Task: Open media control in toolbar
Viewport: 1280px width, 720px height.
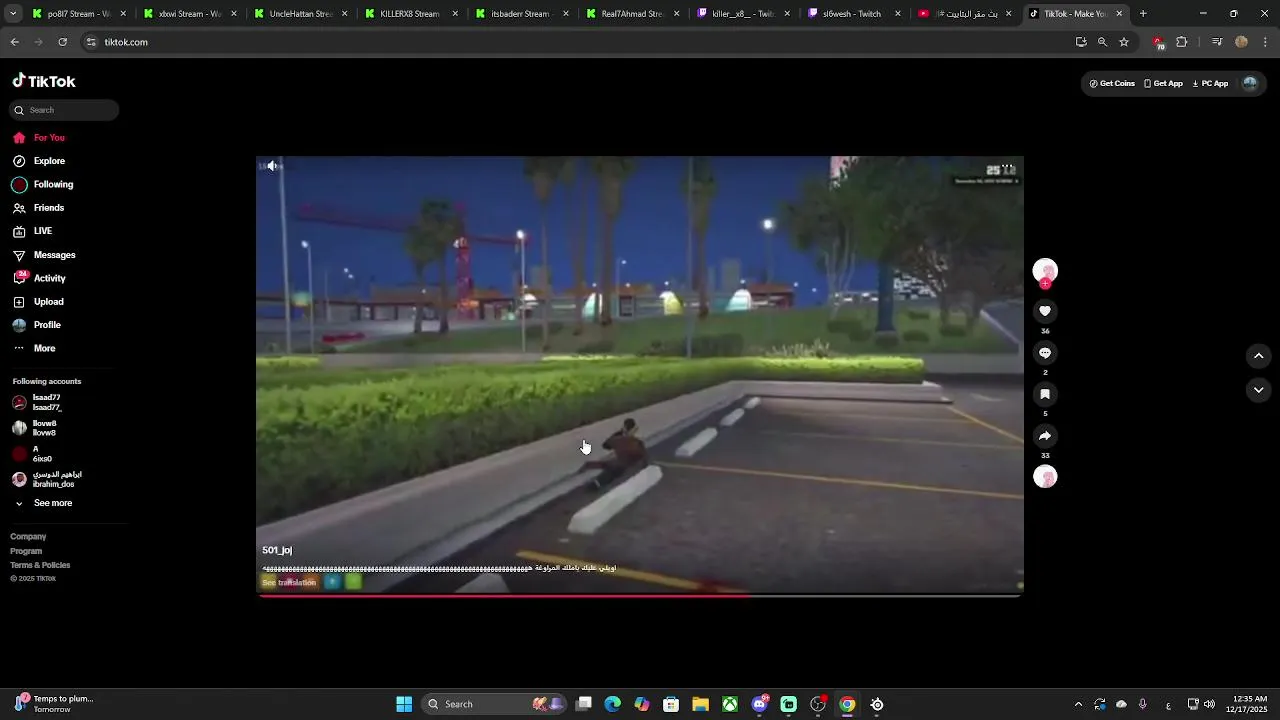Action: pos(1217,42)
